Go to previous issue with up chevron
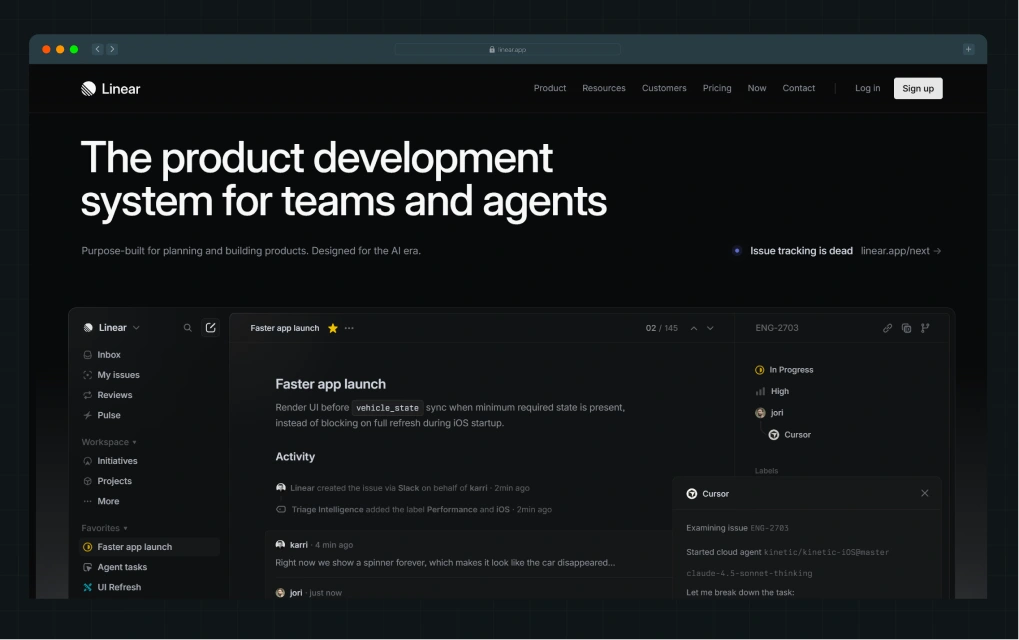This screenshot has width=1019, height=640. [694, 328]
